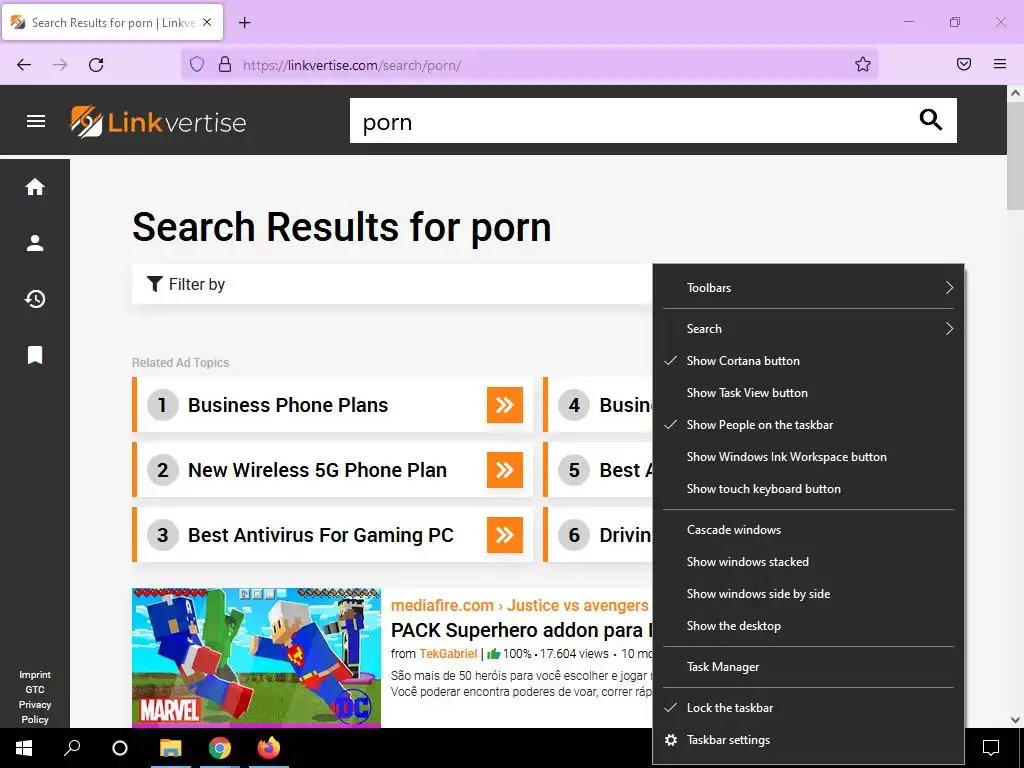The image size is (1024, 768).
Task: Reload the page in Firefox
Action: click(x=96, y=65)
